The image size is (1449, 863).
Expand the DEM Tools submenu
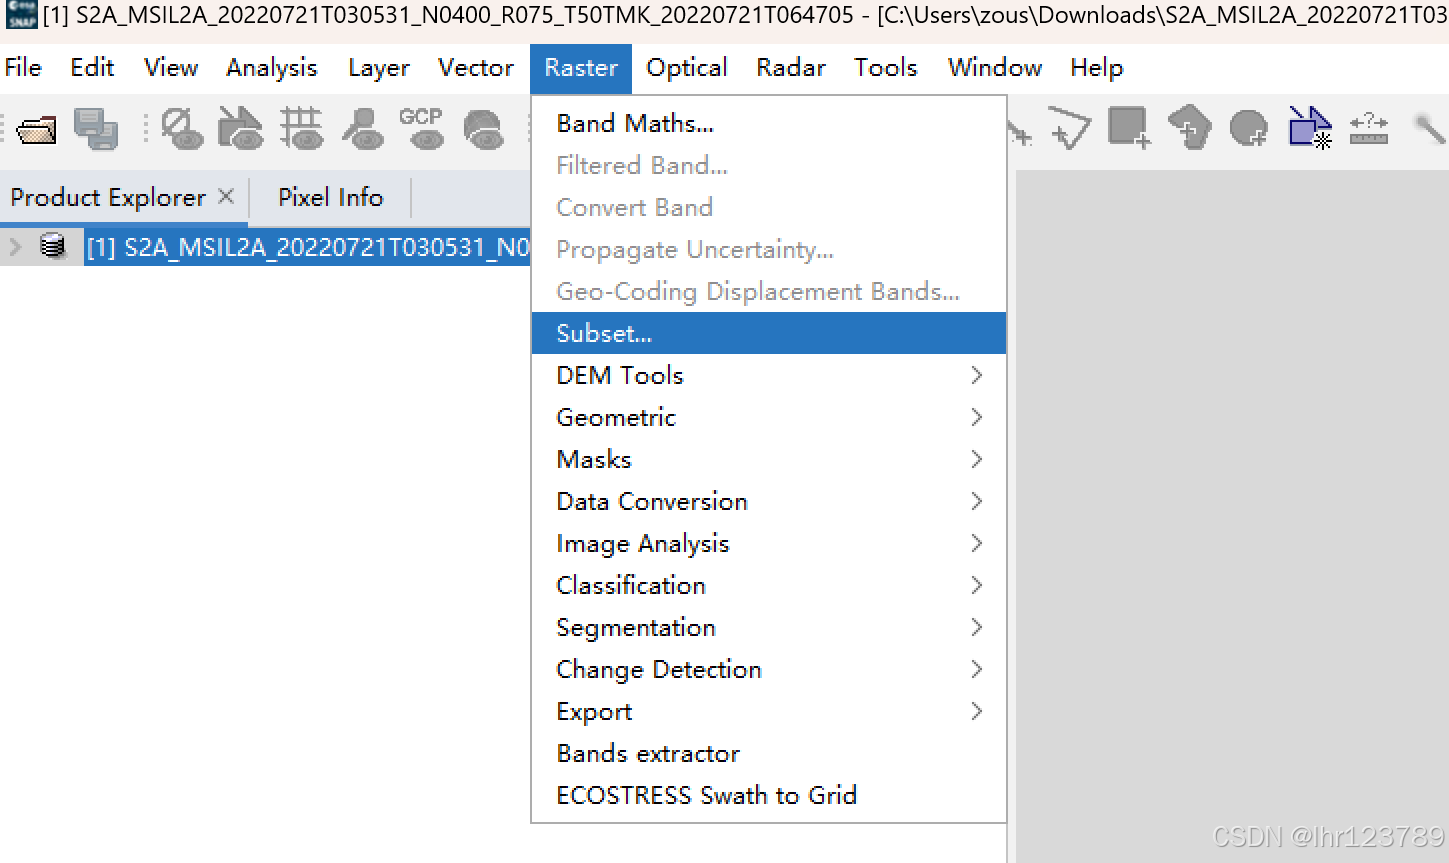768,375
